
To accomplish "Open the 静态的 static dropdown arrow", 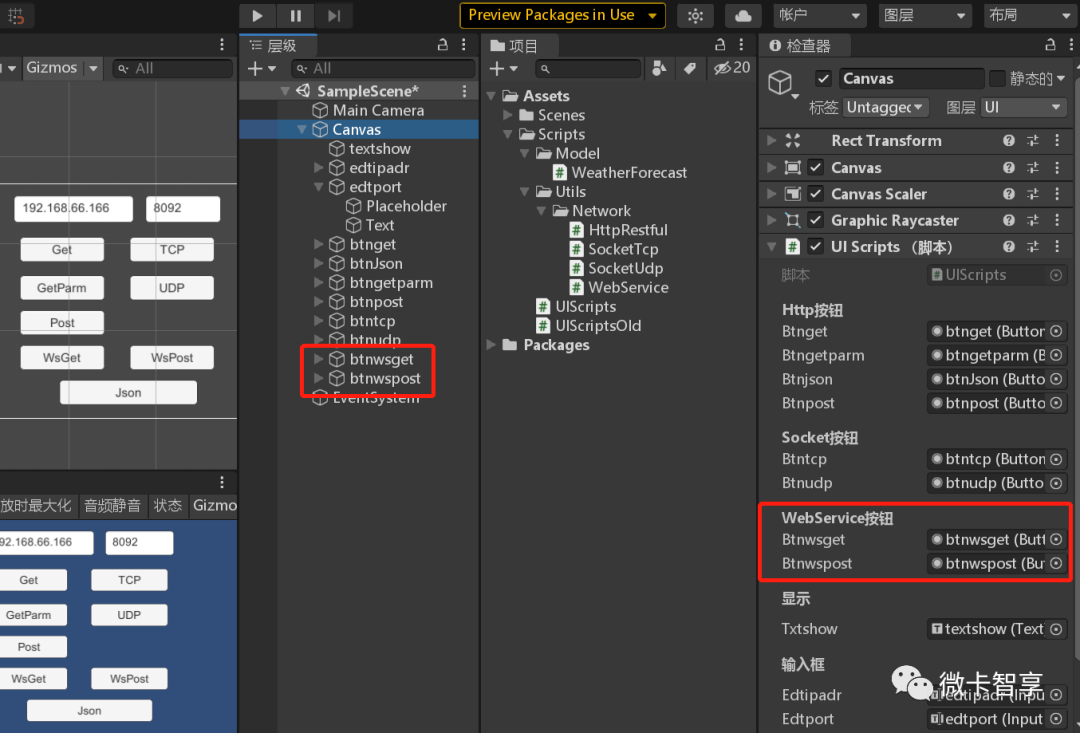I will coord(1061,79).
